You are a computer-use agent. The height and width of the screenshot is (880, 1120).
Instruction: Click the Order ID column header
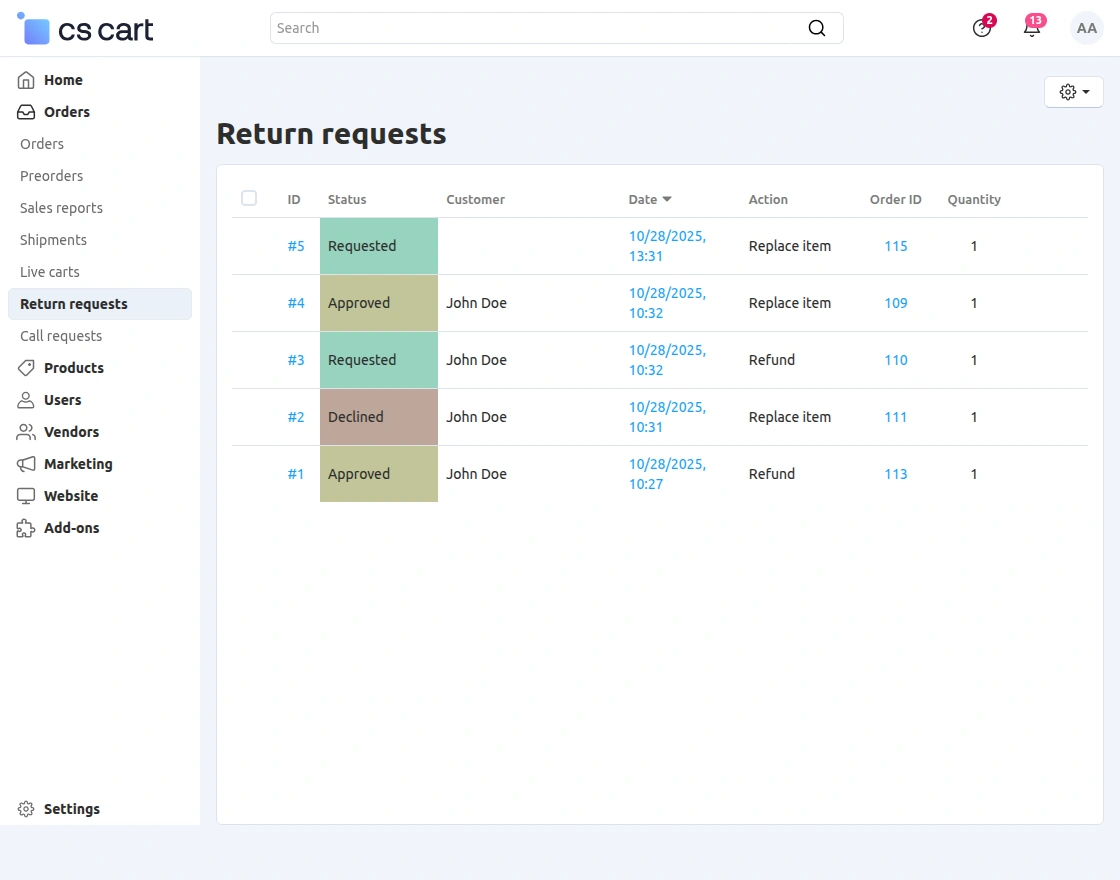click(895, 199)
